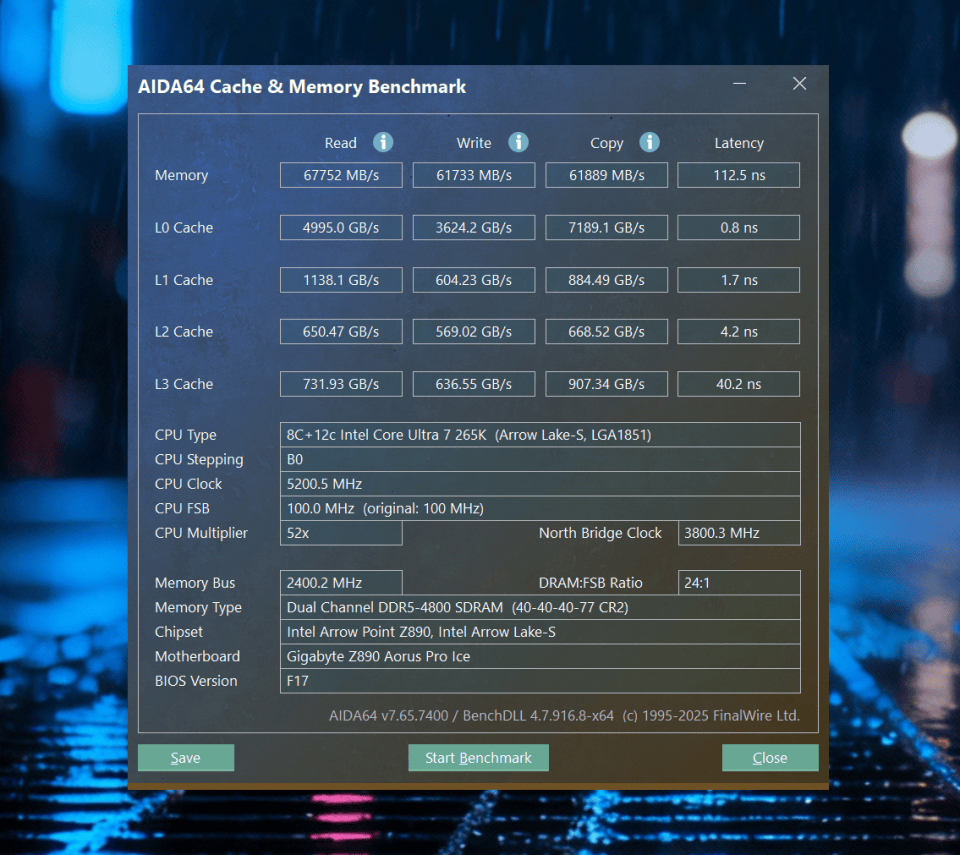Screen dimensions: 960x855
Task: Select the L0 Cache Read result
Action: (341, 227)
